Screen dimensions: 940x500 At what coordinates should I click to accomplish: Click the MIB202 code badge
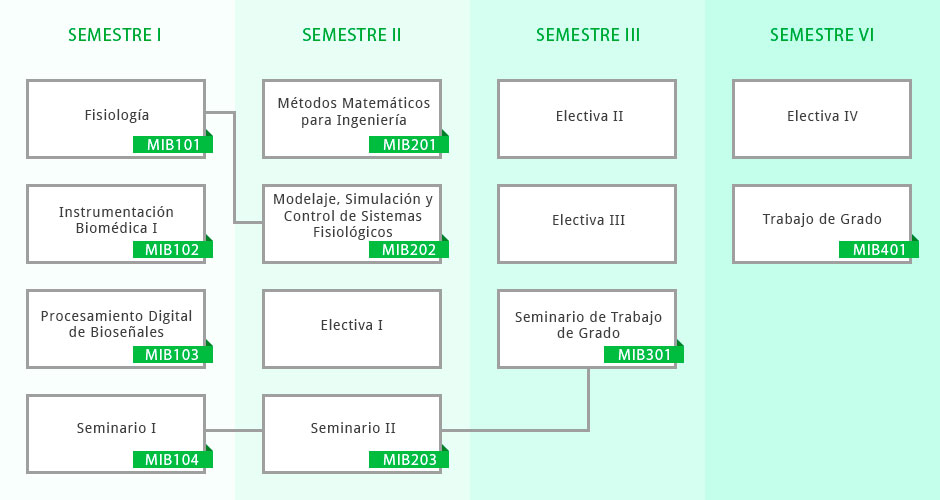pos(409,249)
